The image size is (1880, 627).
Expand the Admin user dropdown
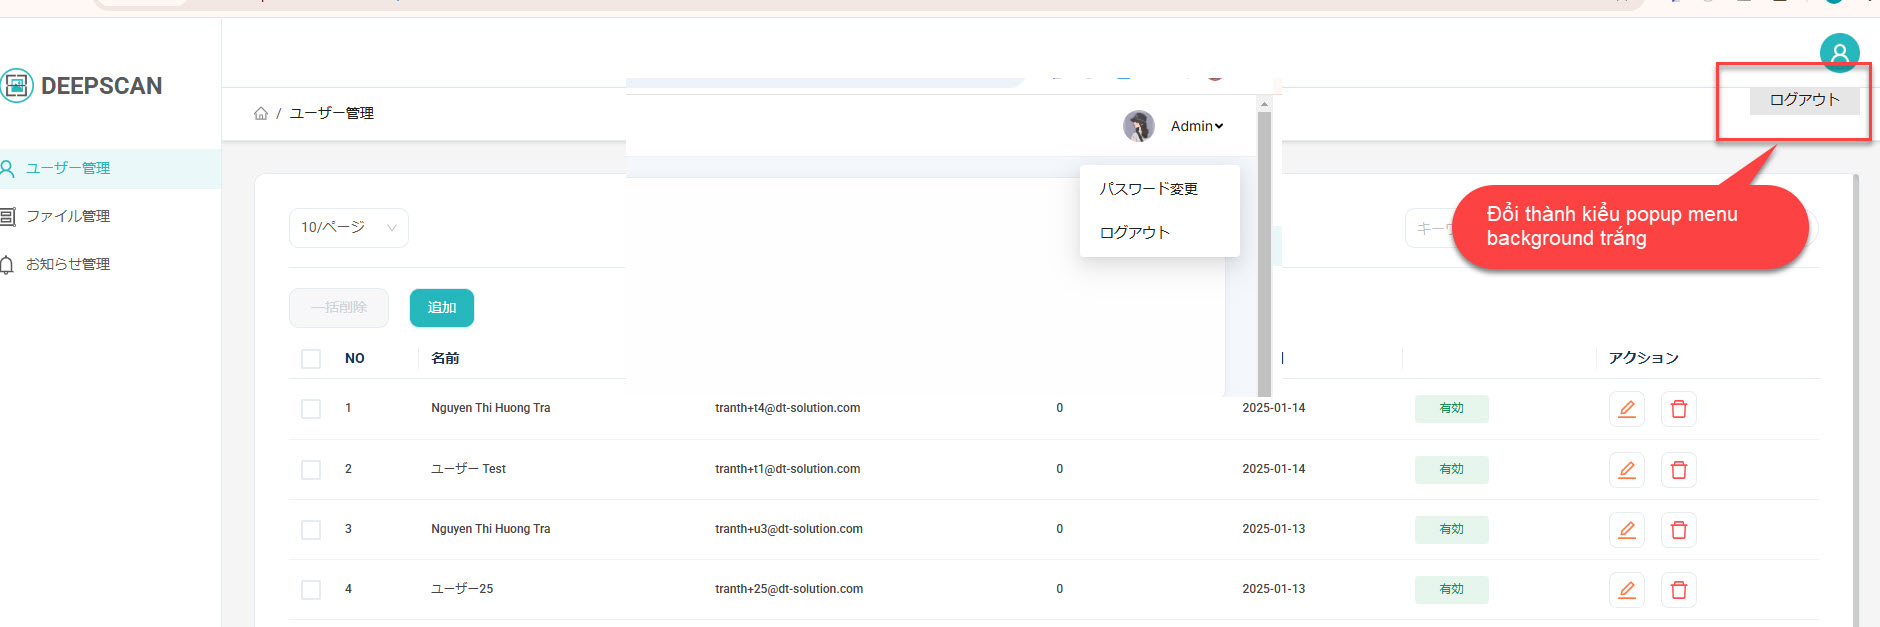coord(1197,126)
